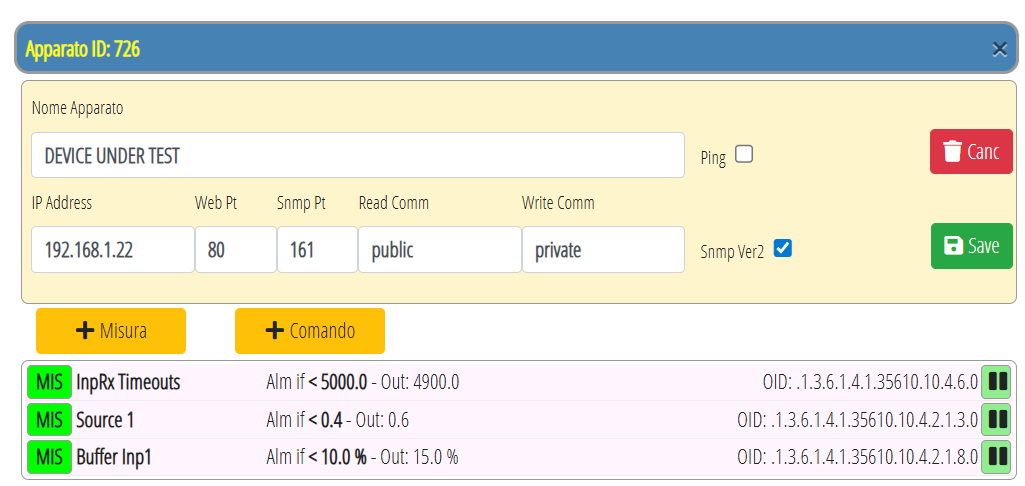Select the Snmp Pt port field
The image size is (1025, 486).
(316, 250)
